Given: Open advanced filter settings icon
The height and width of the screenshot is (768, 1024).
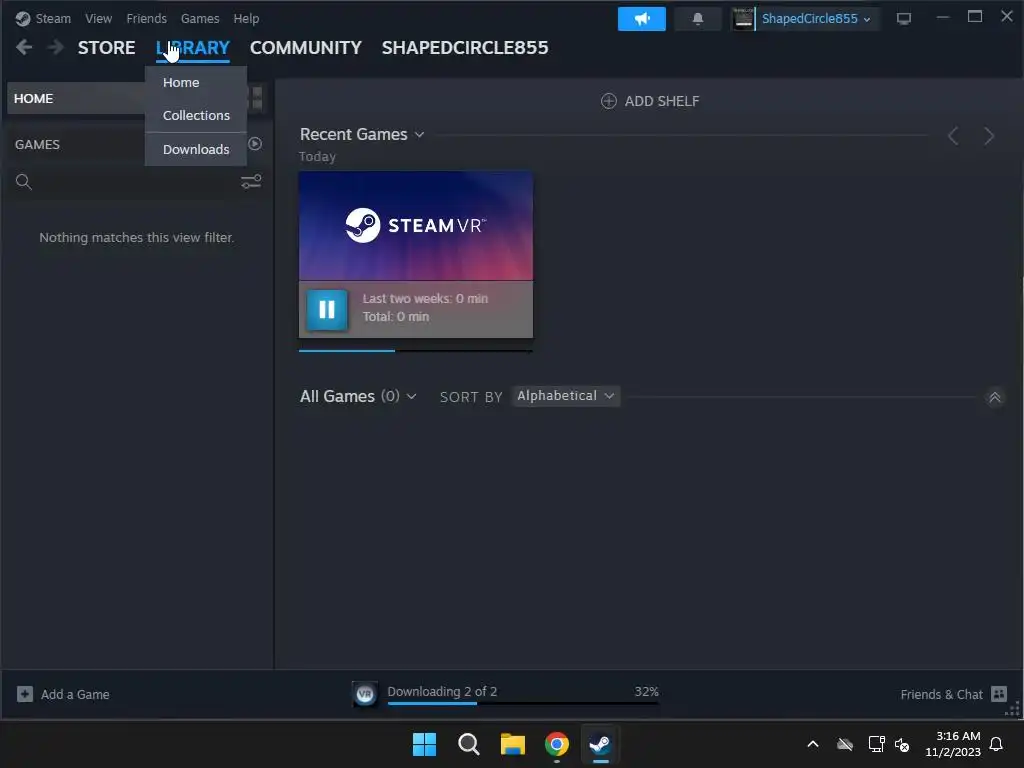Looking at the screenshot, I should [x=251, y=182].
